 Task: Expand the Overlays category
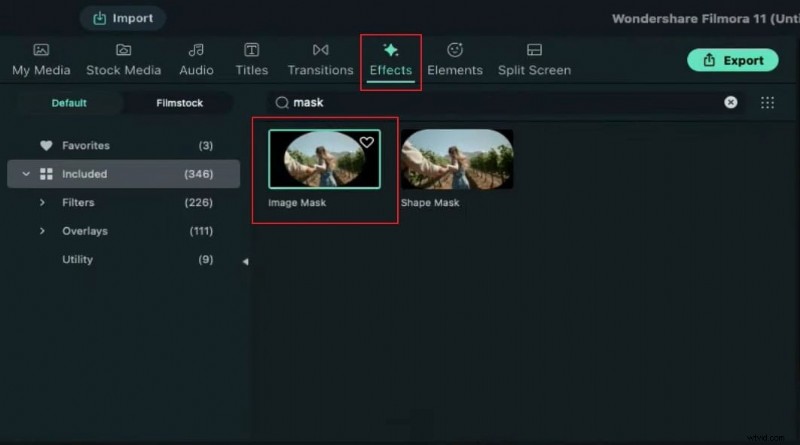pos(42,231)
